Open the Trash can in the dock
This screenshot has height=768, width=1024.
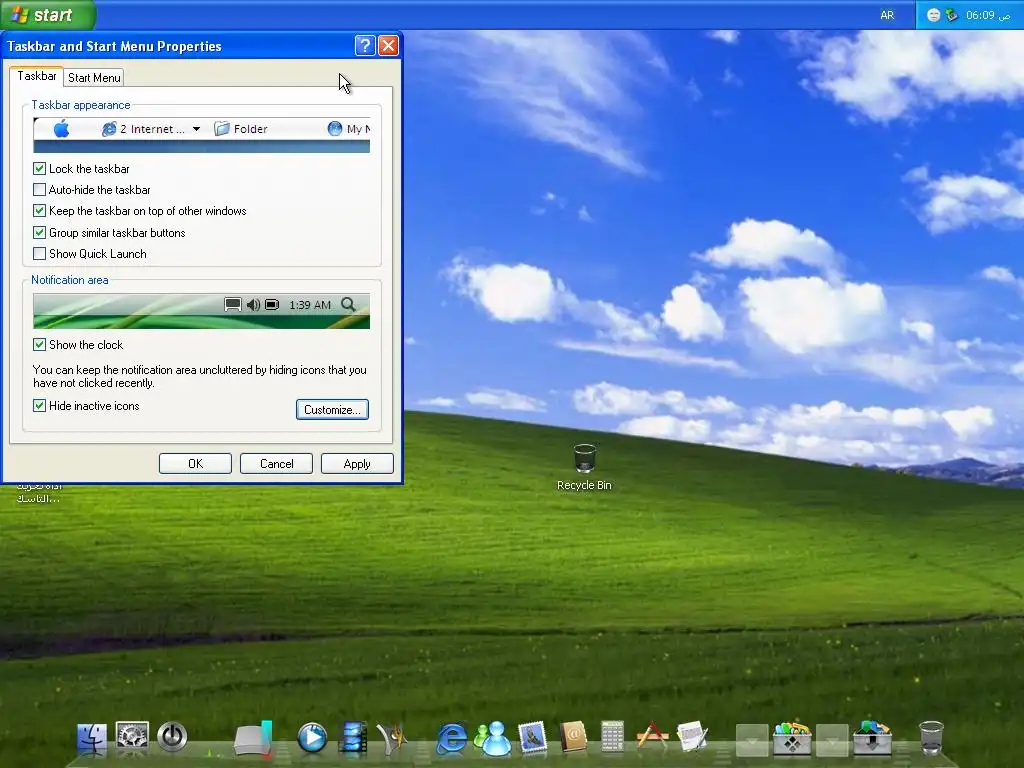(x=931, y=738)
